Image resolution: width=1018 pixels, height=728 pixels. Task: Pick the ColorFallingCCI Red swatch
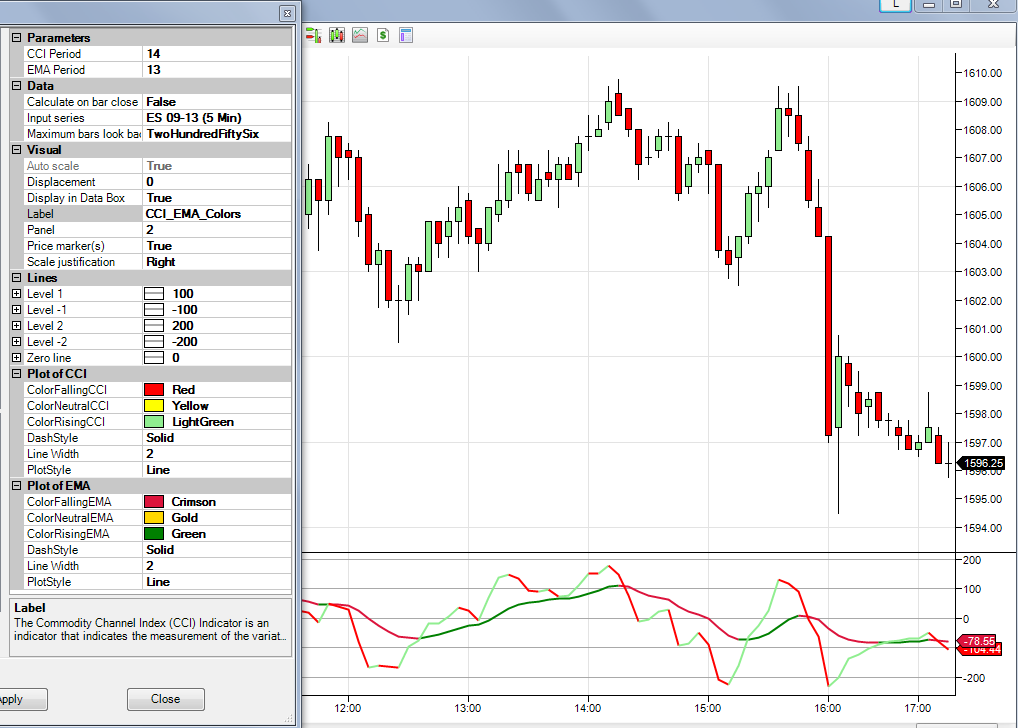pos(154,390)
